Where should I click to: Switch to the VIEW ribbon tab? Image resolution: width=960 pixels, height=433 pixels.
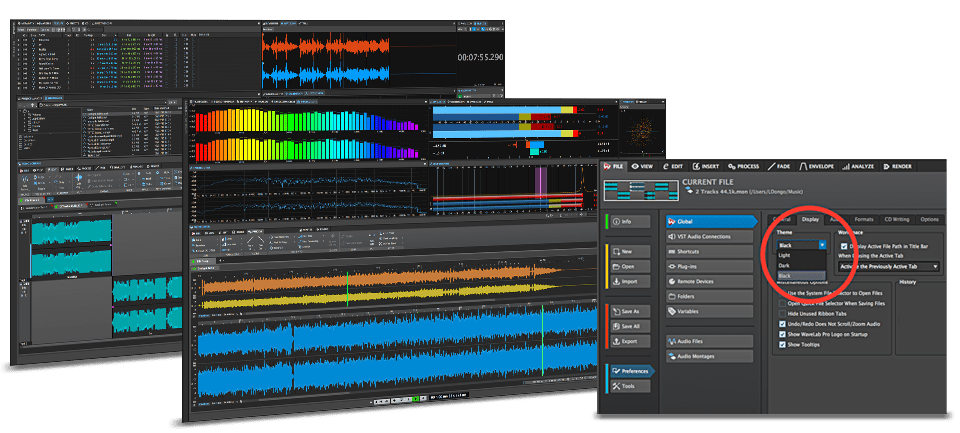click(642, 166)
